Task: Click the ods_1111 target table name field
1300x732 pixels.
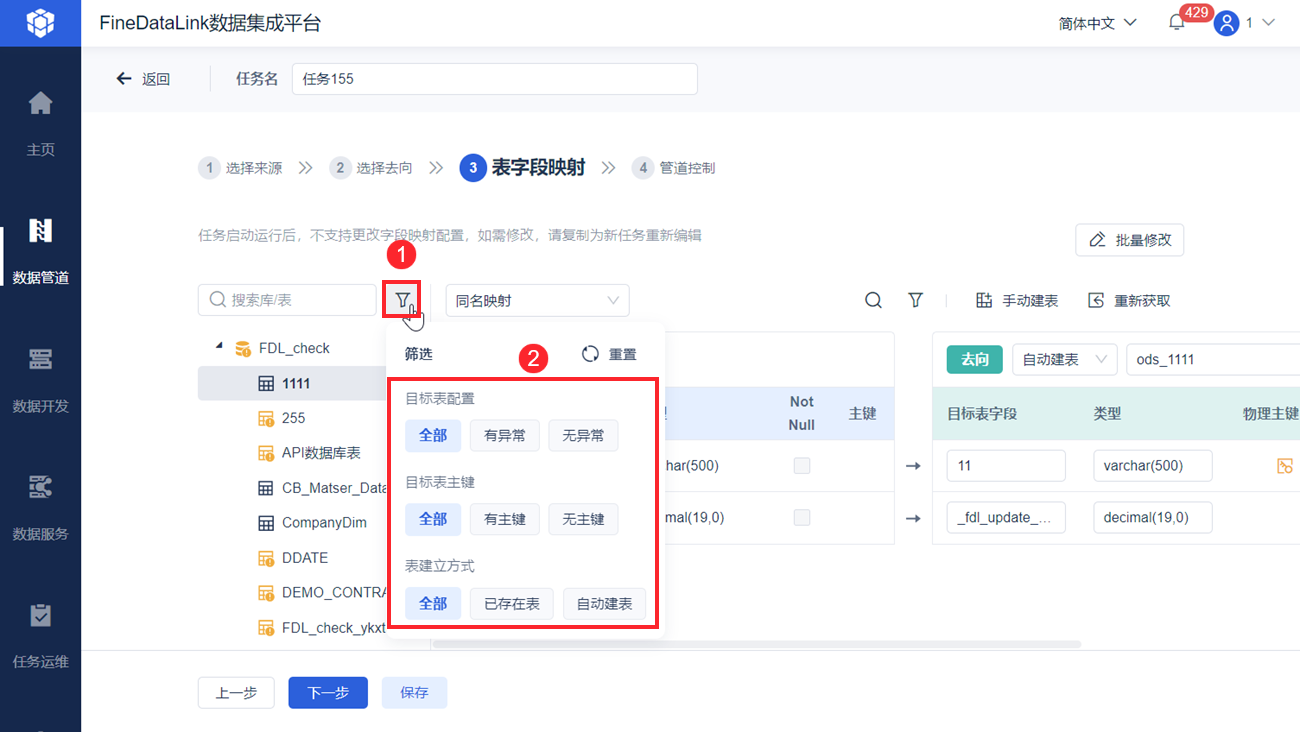Action: coord(1213,359)
